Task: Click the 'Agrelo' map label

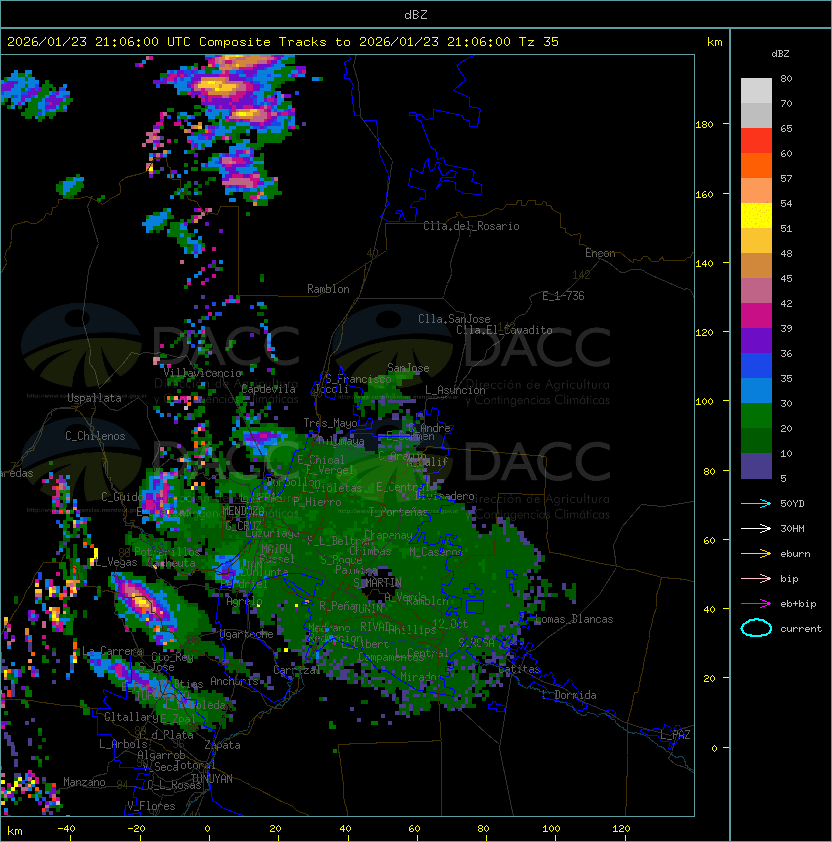Action: [x=244, y=601]
